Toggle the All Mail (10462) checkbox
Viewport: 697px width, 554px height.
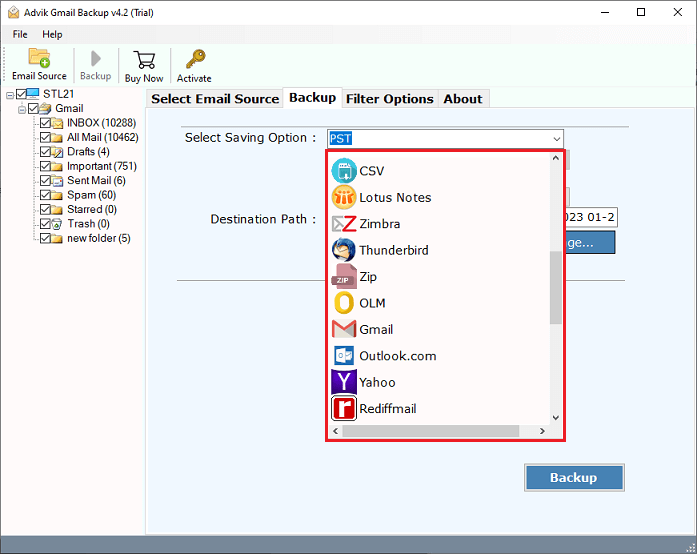45,137
